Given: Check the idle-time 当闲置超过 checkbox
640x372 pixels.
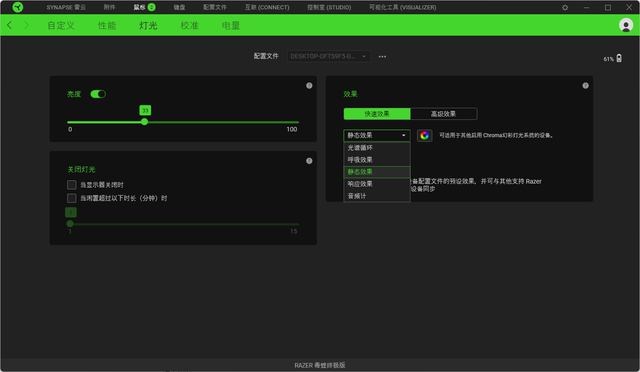Looking at the screenshot, I should point(71,198).
